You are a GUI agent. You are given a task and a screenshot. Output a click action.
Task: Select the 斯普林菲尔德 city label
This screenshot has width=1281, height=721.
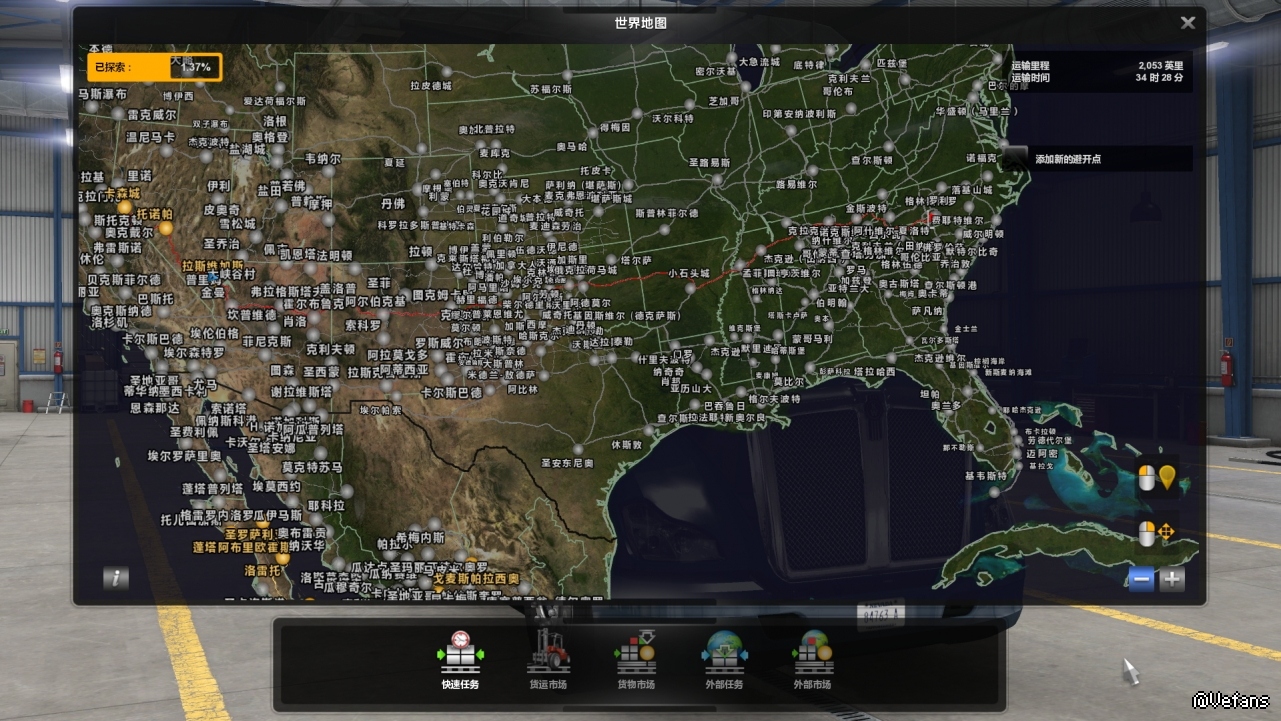tap(668, 213)
